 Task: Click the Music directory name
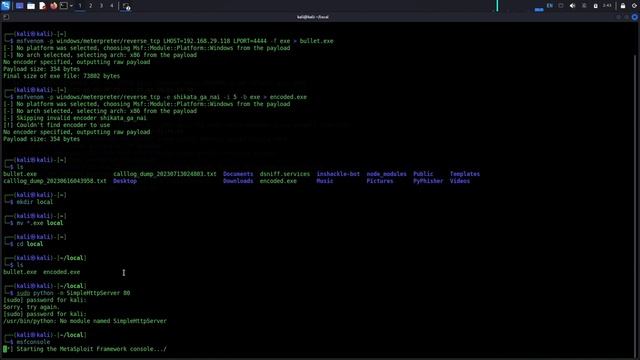click(325, 181)
